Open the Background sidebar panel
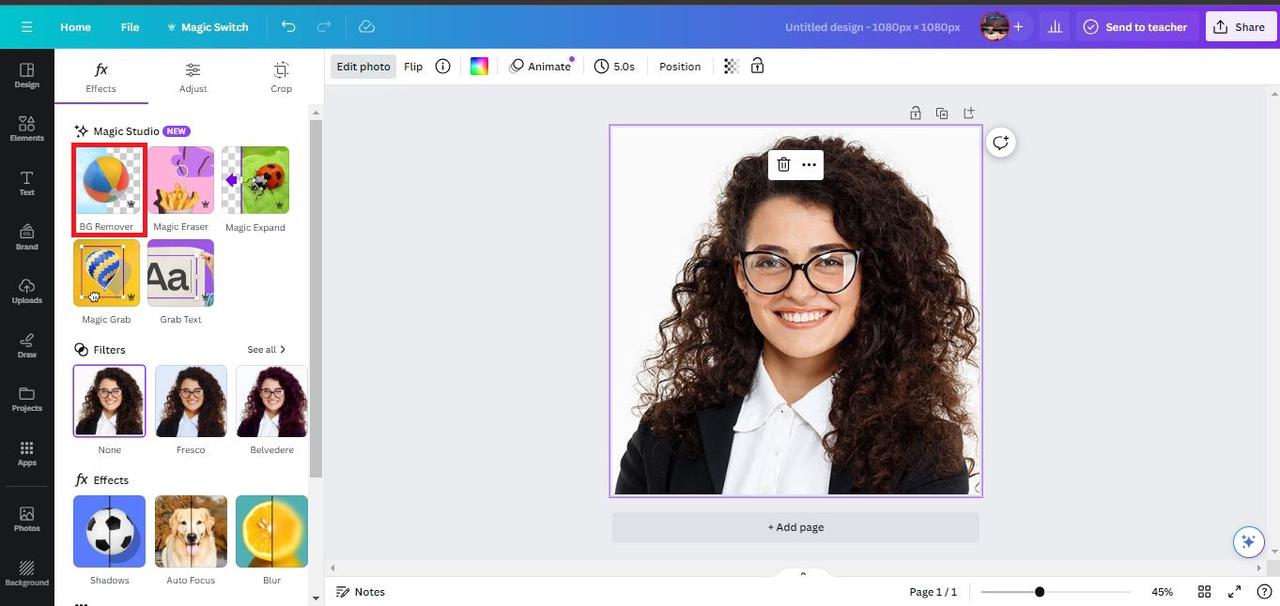 point(27,573)
